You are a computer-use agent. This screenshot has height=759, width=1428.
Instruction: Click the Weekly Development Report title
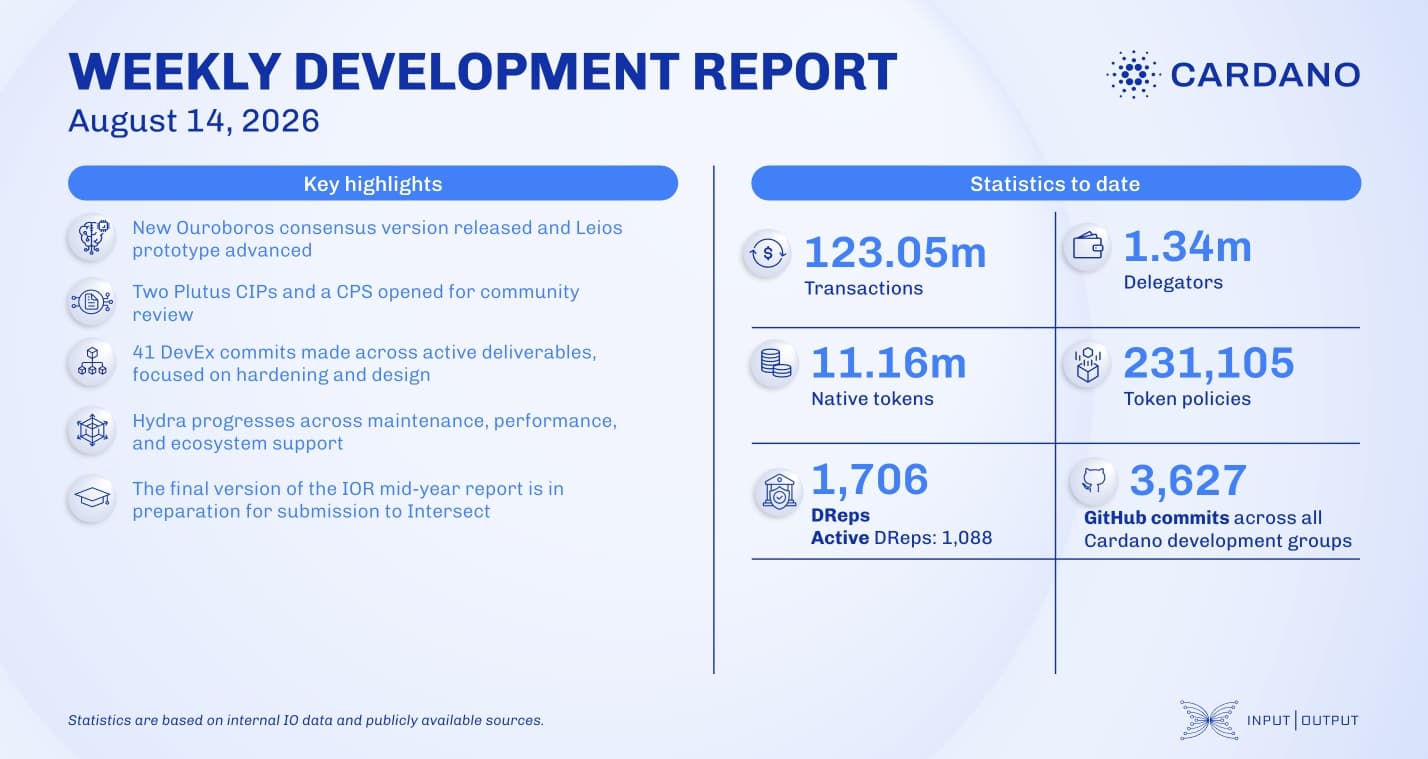click(x=482, y=73)
